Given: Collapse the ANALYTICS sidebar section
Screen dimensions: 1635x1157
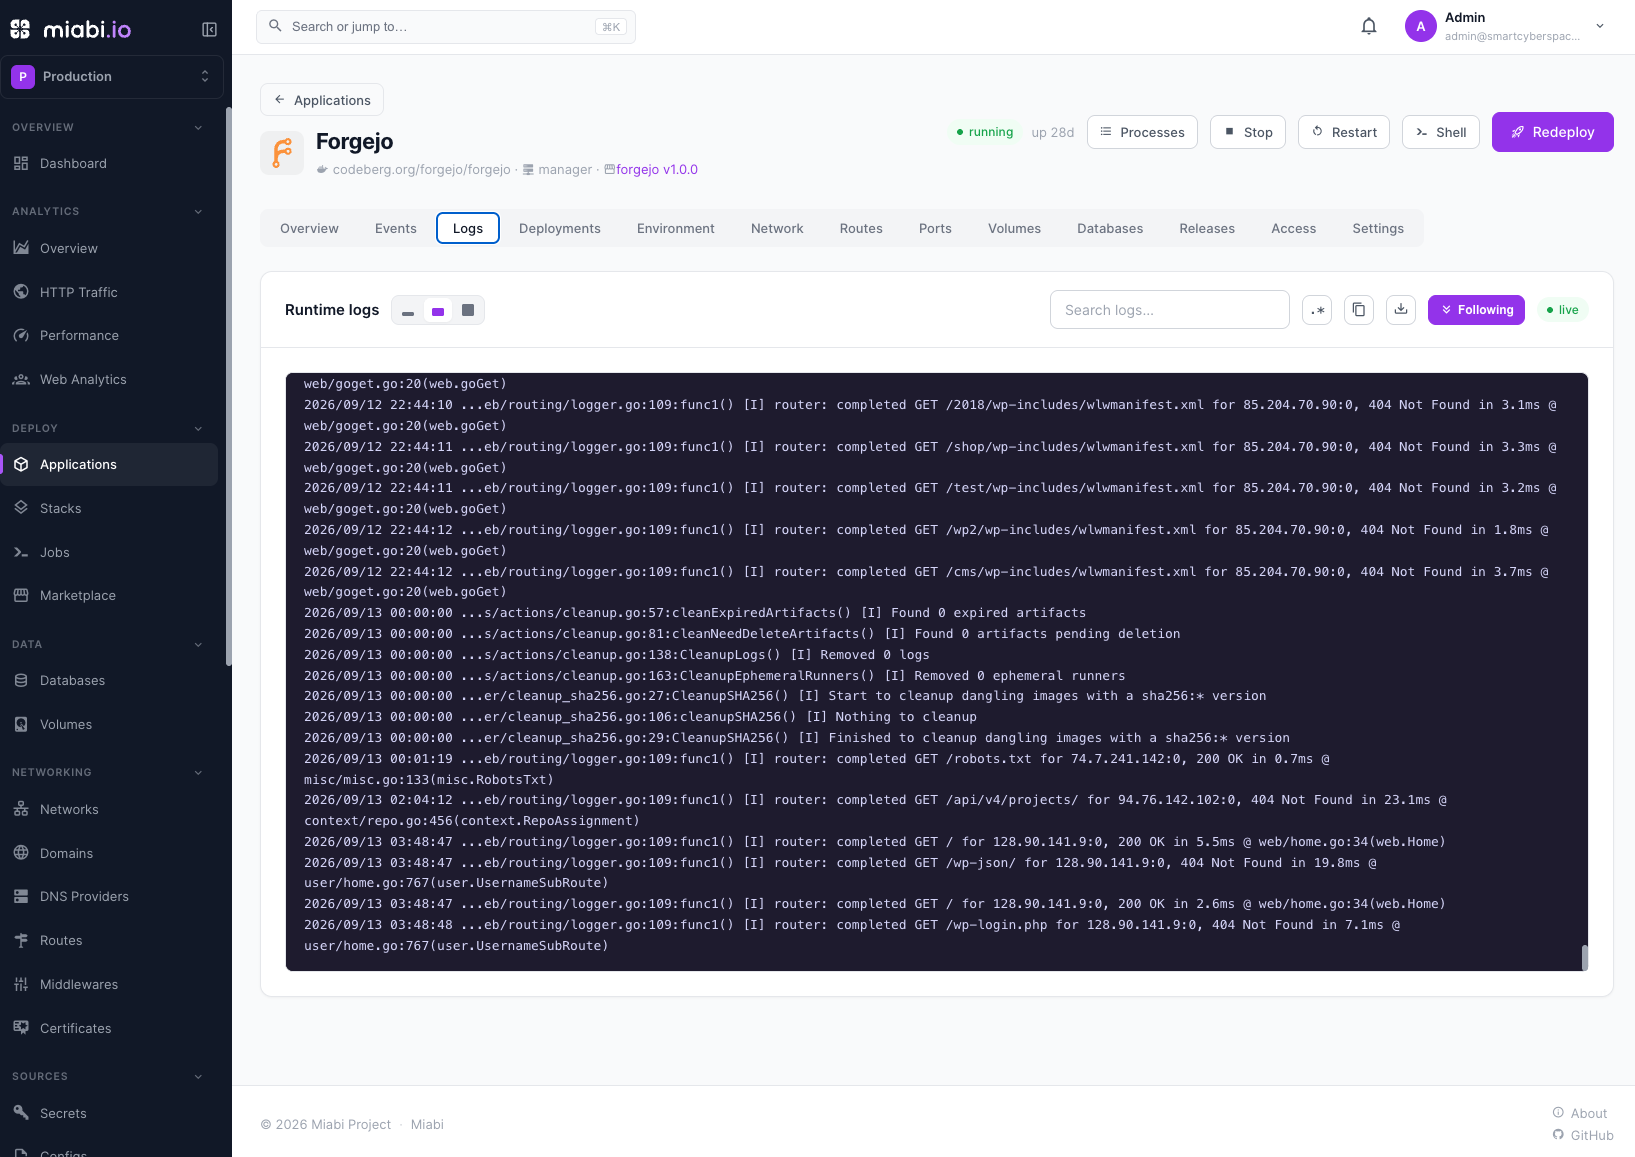Looking at the screenshot, I should 198,212.
